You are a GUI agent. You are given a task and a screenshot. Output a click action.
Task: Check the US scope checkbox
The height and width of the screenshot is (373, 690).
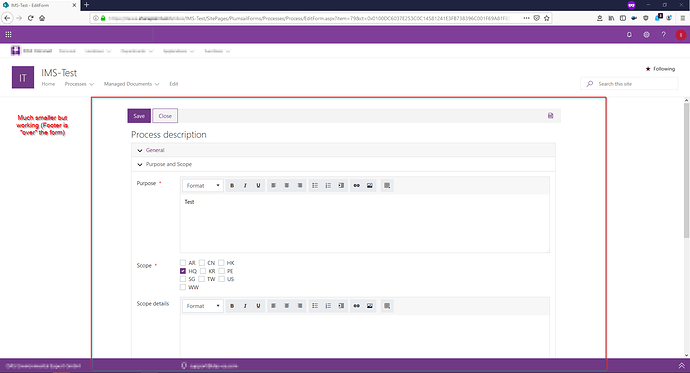pos(222,279)
